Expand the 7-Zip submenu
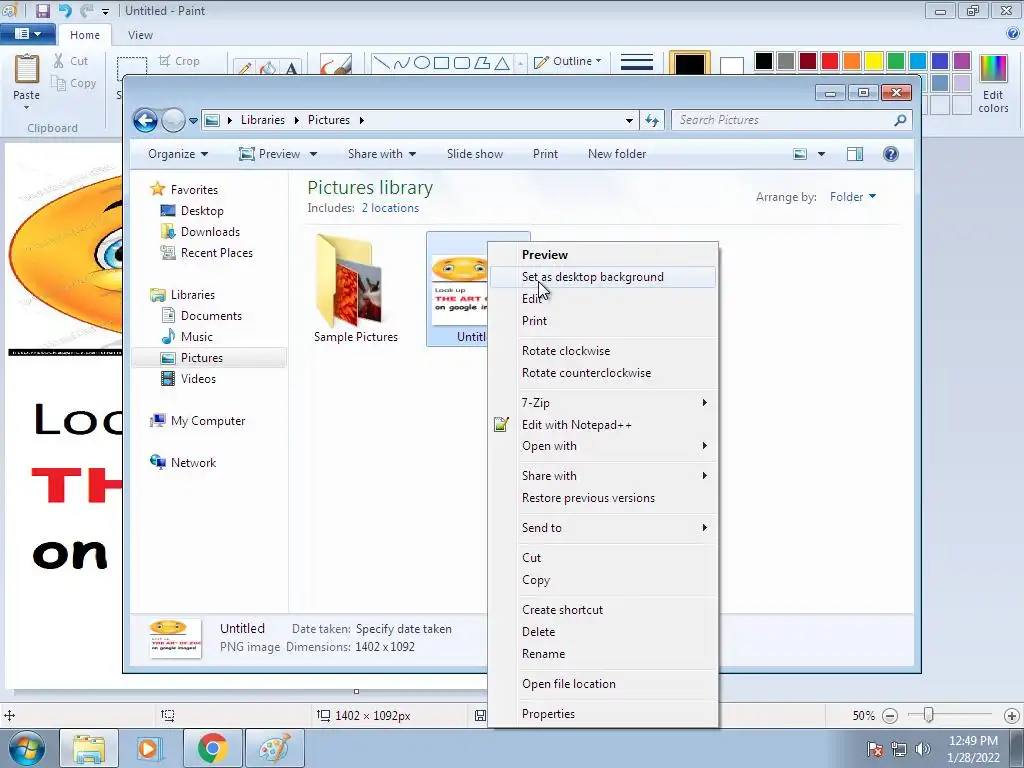This screenshot has width=1024, height=768. pos(602,403)
